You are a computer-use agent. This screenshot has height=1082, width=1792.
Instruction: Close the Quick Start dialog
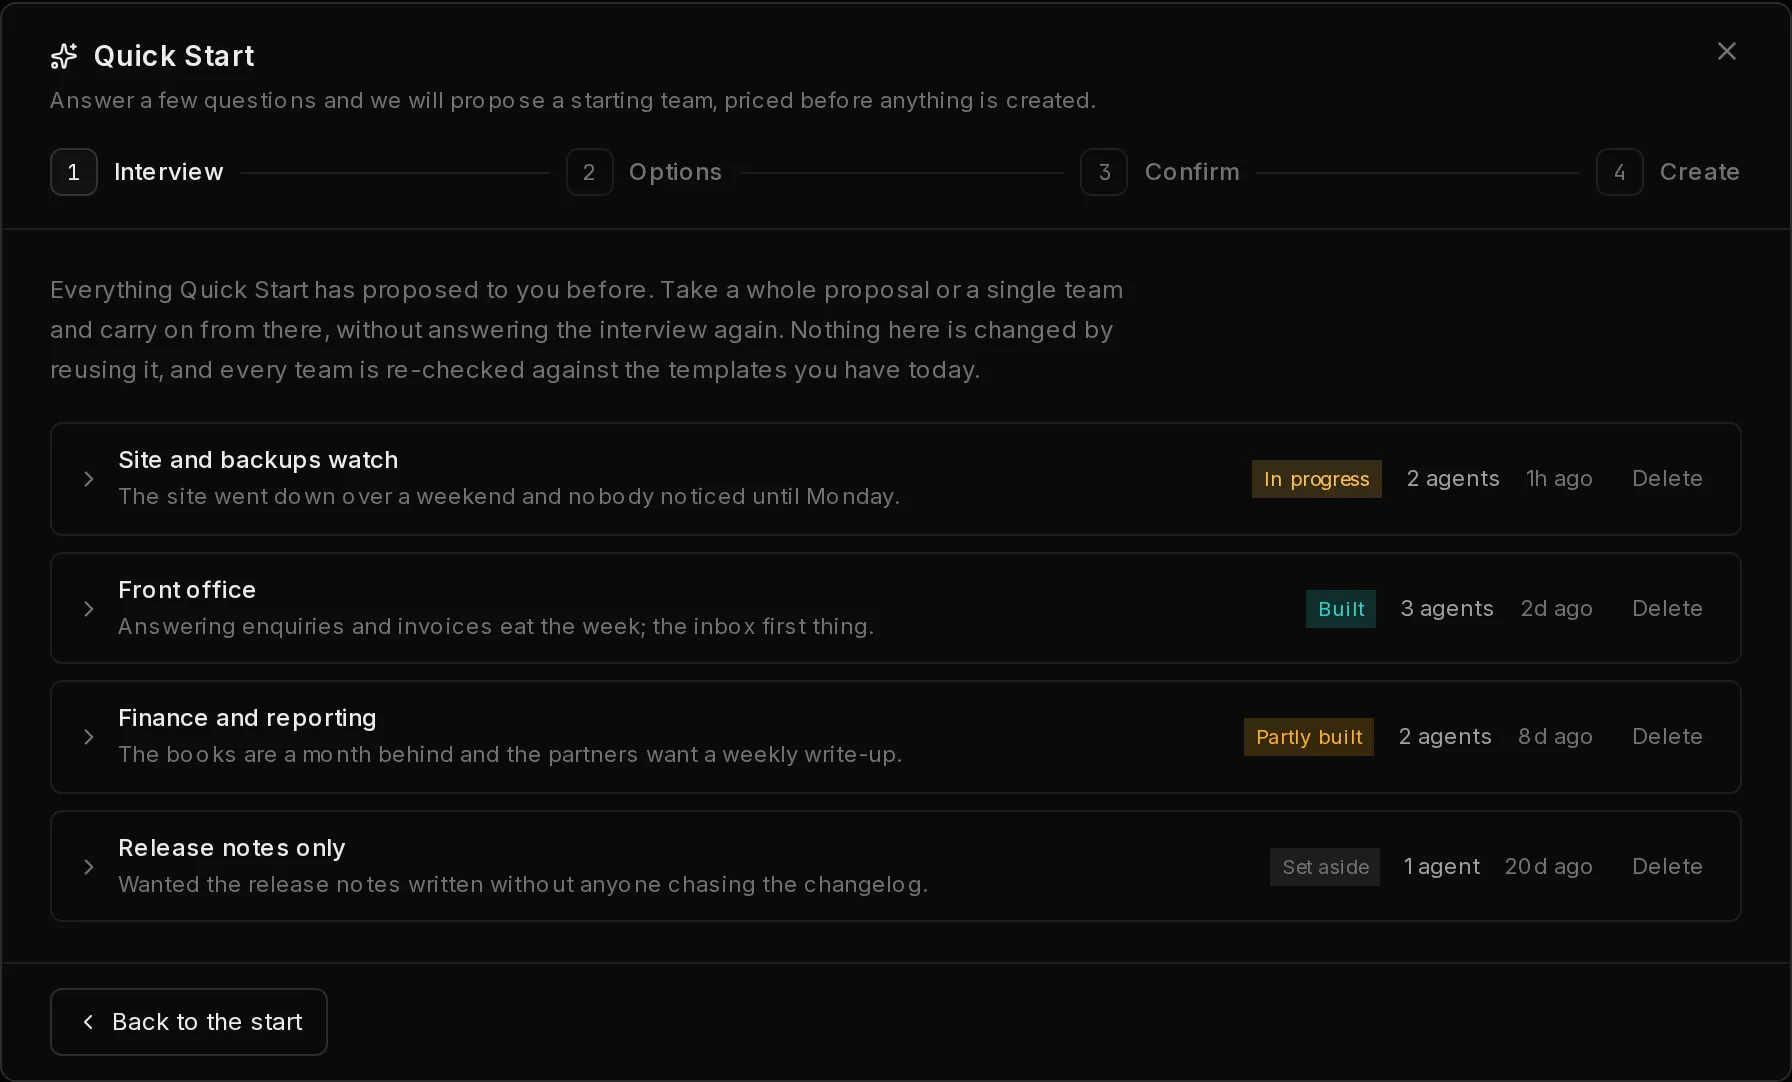tap(1726, 51)
